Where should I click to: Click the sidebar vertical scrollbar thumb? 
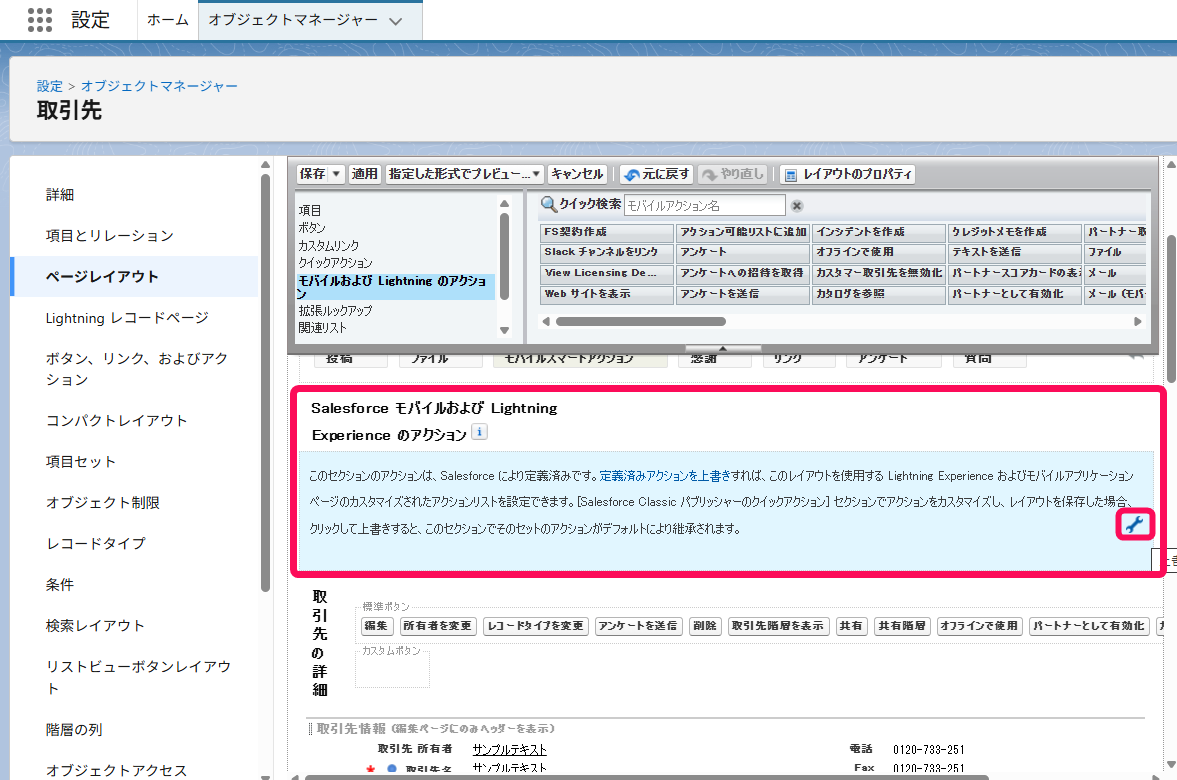(265, 383)
